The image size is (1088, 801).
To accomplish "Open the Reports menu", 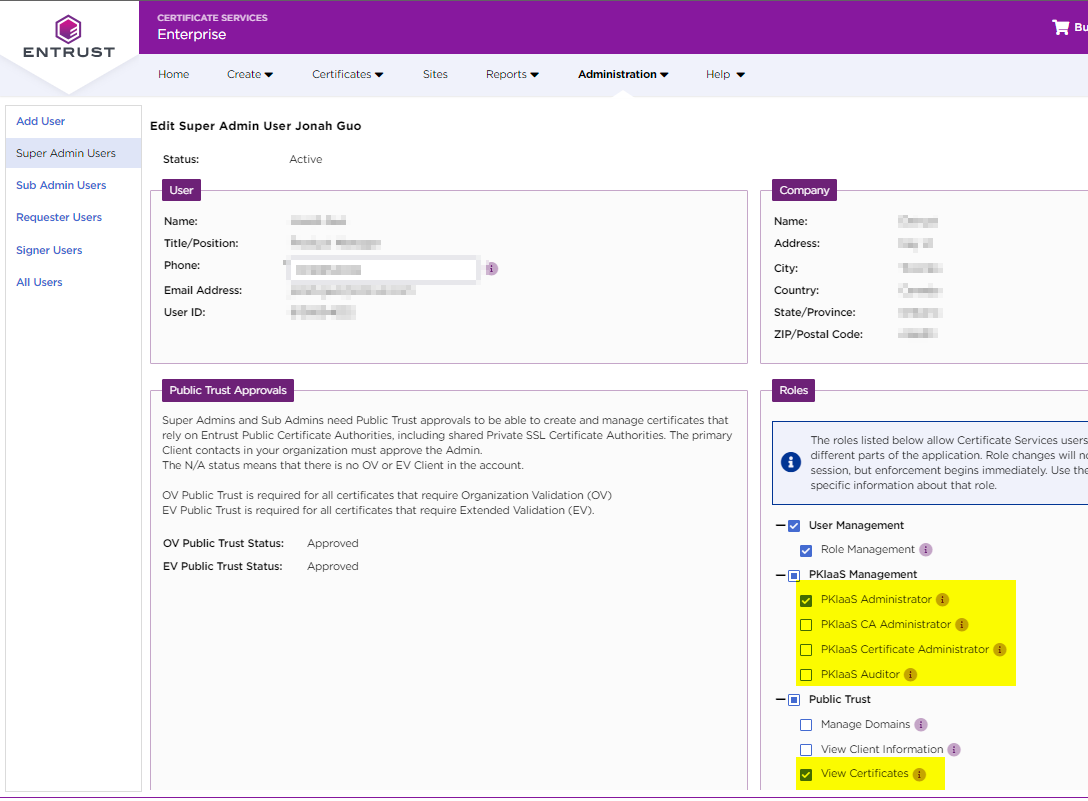I will point(512,74).
